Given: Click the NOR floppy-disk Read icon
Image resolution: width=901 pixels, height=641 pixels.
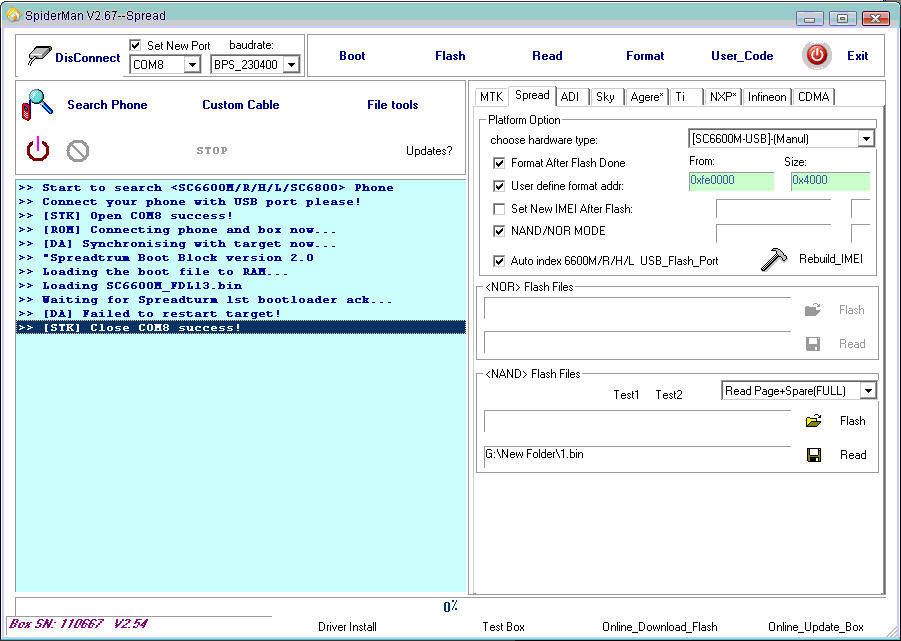Looking at the screenshot, I should click(813, 344).
